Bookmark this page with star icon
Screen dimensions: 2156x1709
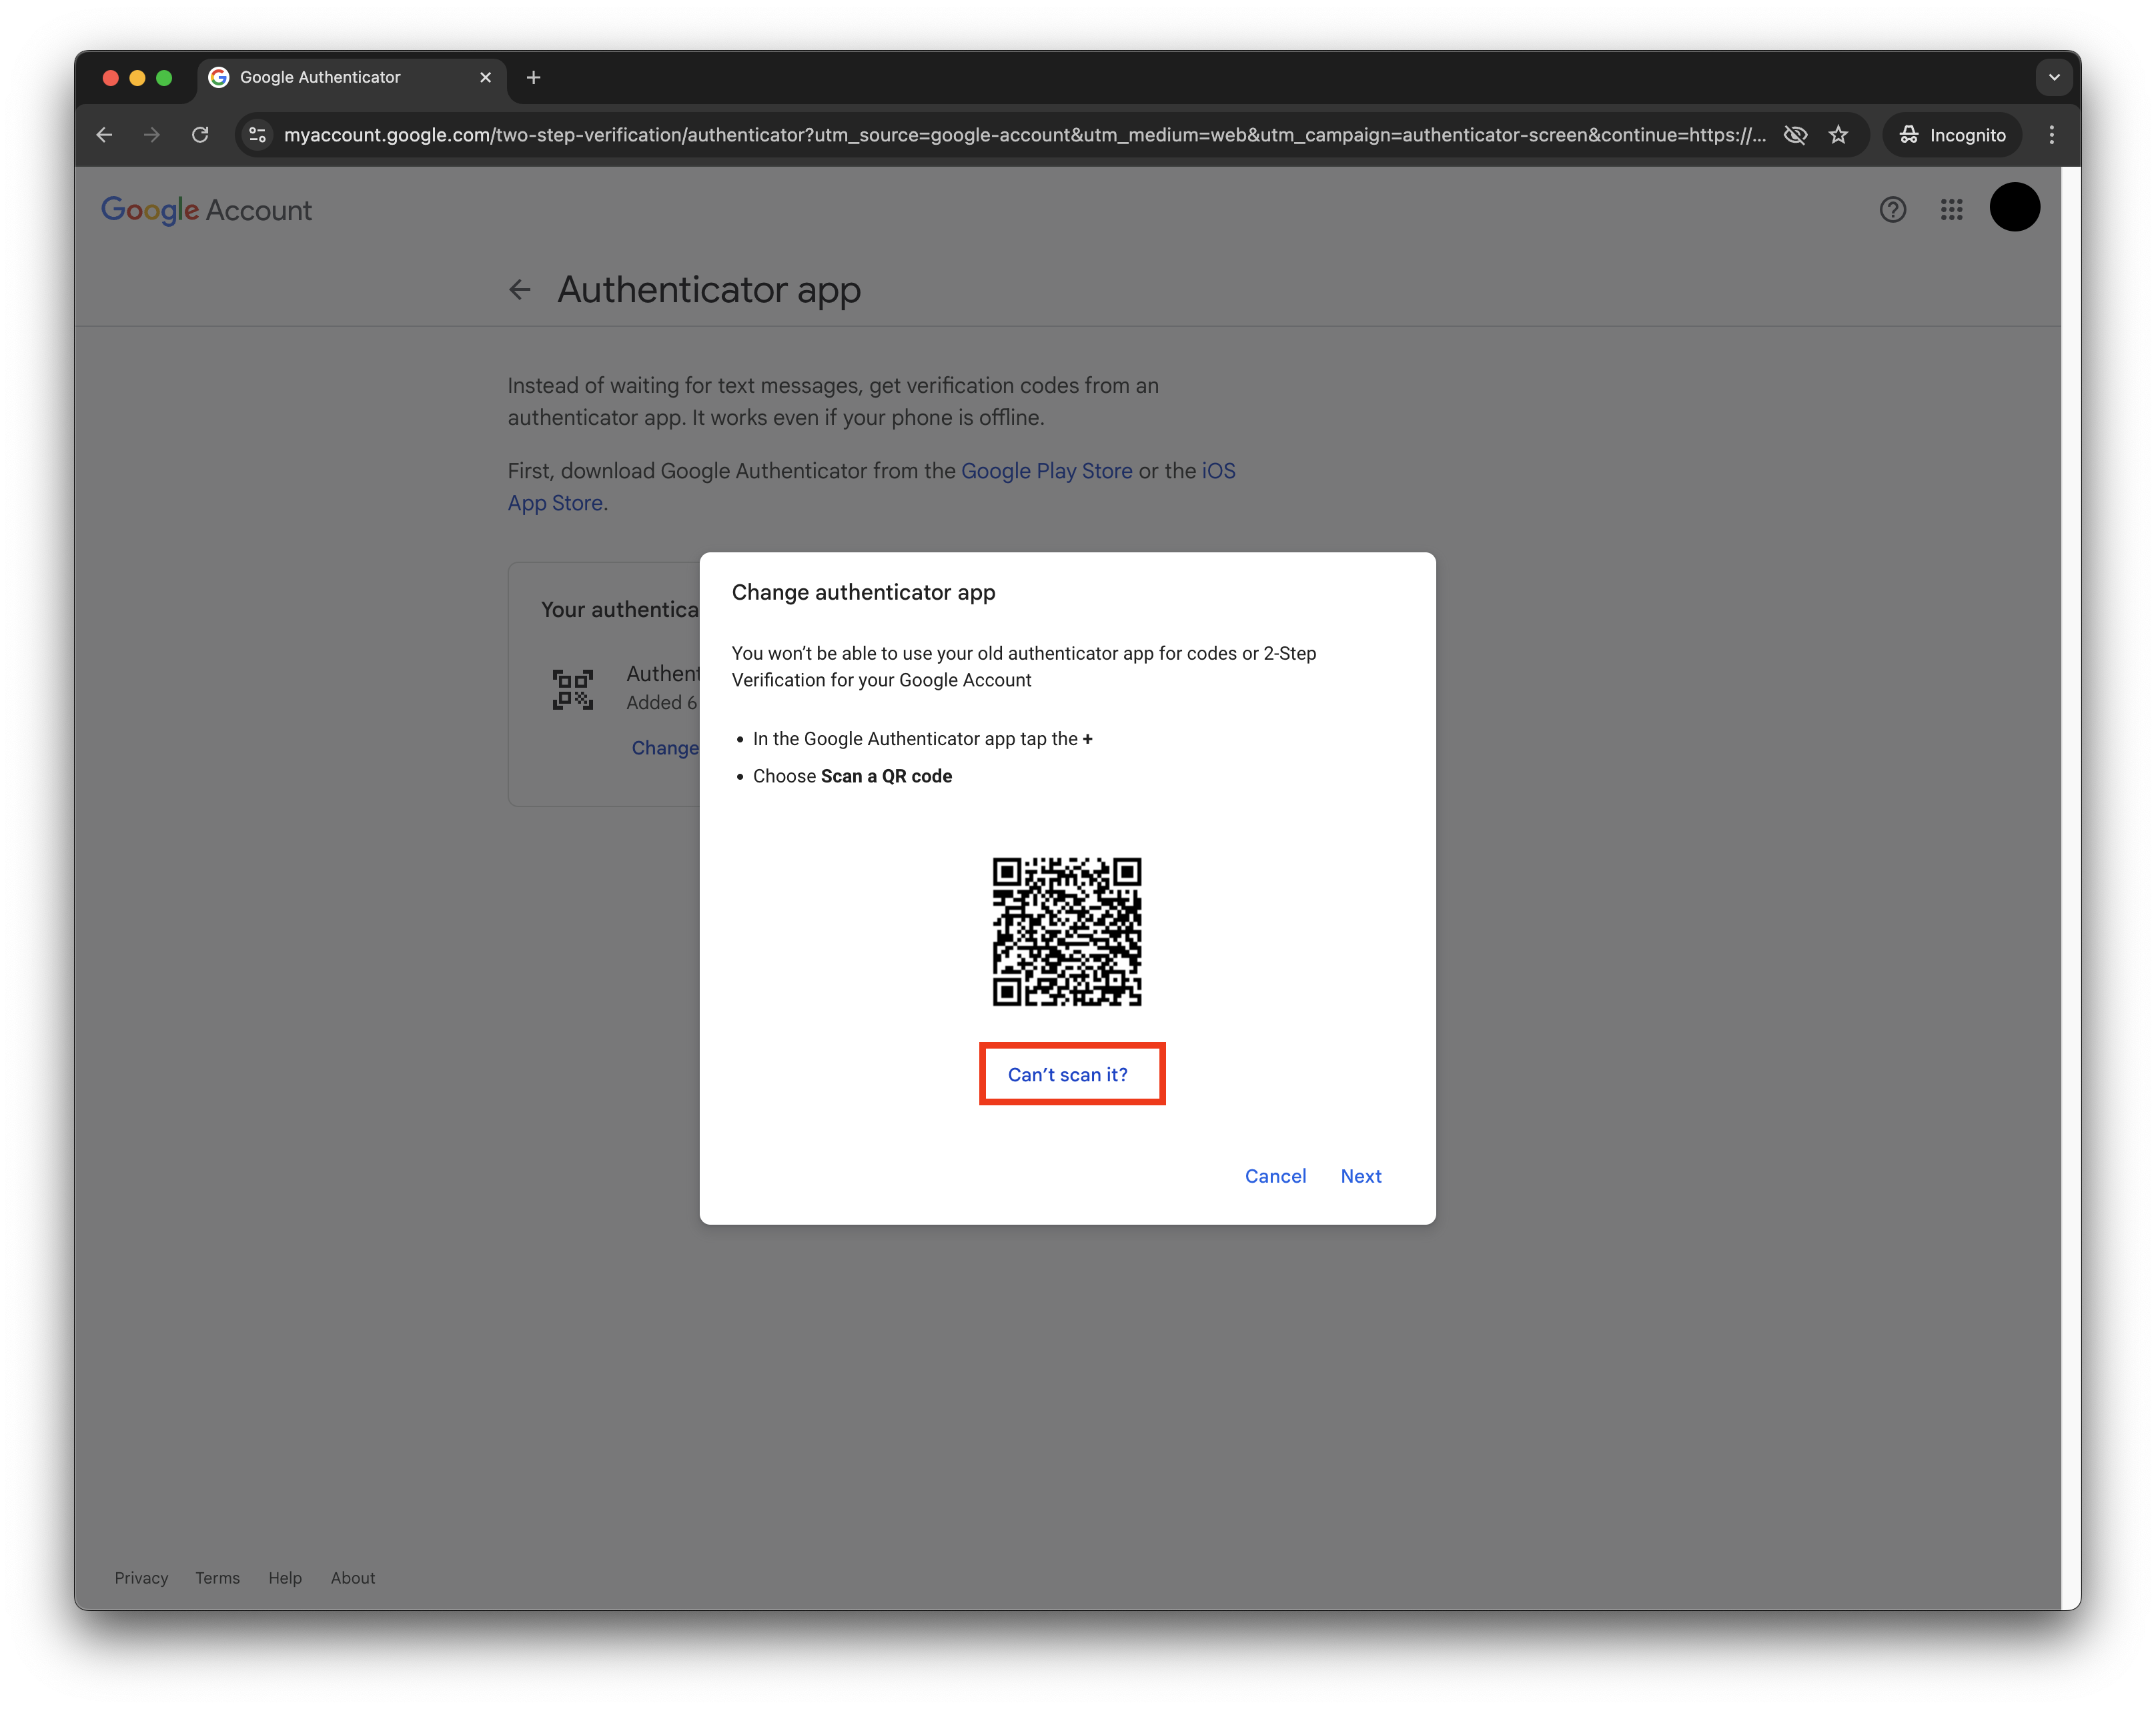pyautogui.click(x=1838, y=135)
